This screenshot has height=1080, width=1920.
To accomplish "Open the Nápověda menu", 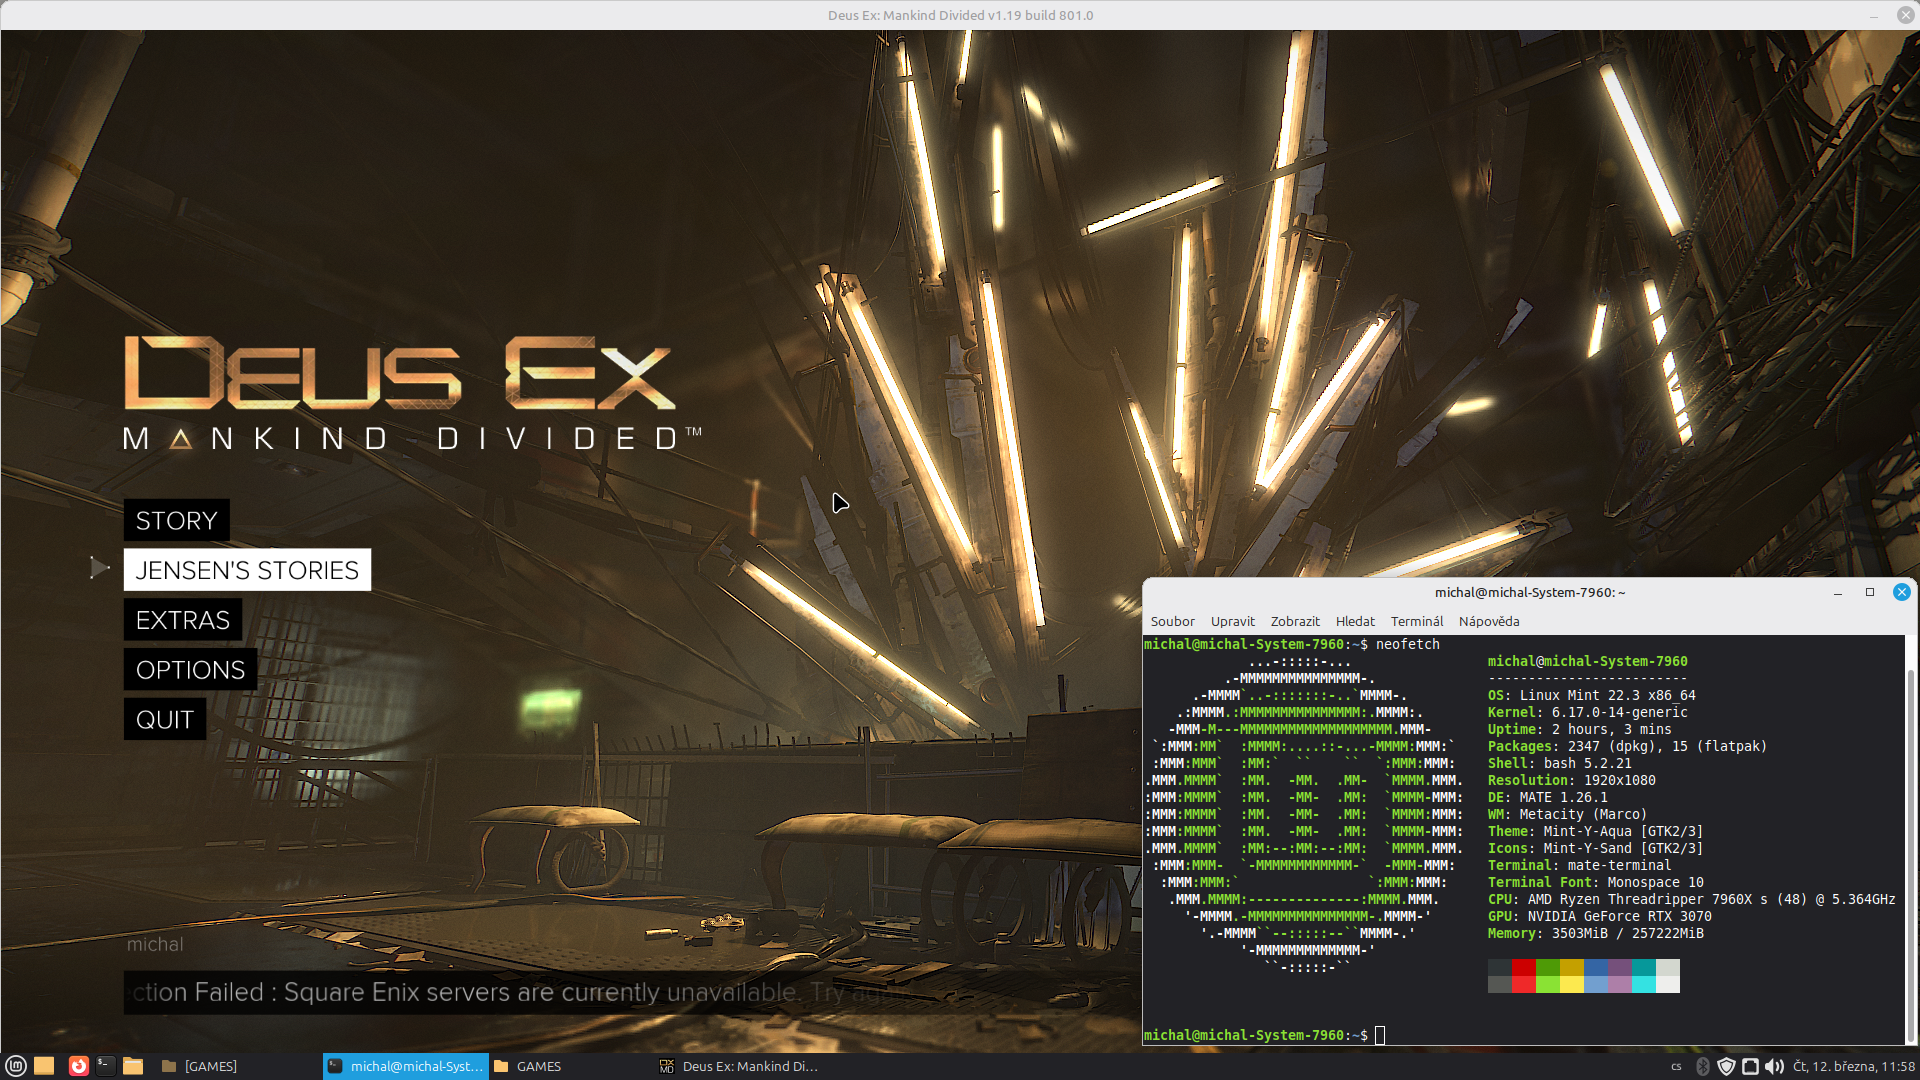I will 1488,621.
